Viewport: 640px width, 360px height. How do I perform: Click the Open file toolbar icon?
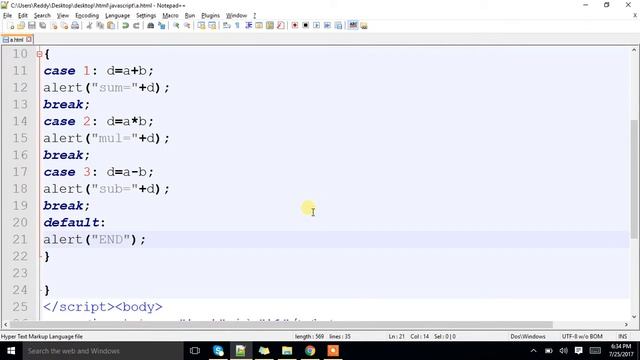click(21, 26)
